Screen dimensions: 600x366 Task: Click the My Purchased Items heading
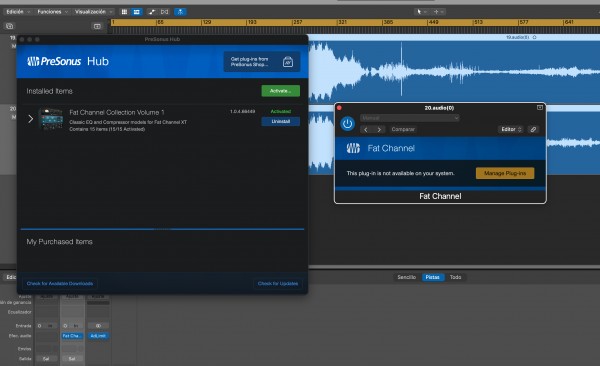coord(59,242)
